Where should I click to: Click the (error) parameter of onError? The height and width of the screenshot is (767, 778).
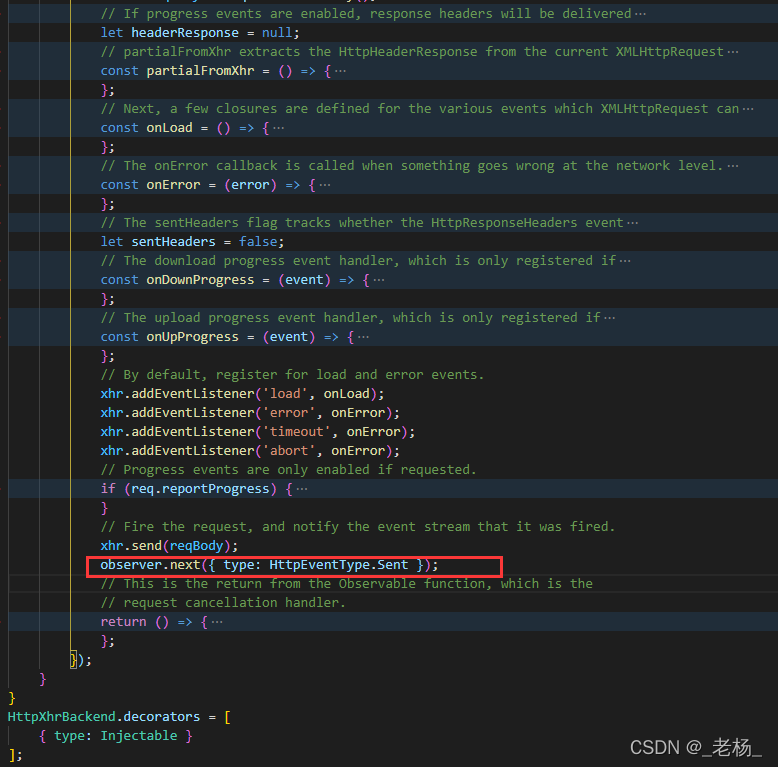pos(250,185)
